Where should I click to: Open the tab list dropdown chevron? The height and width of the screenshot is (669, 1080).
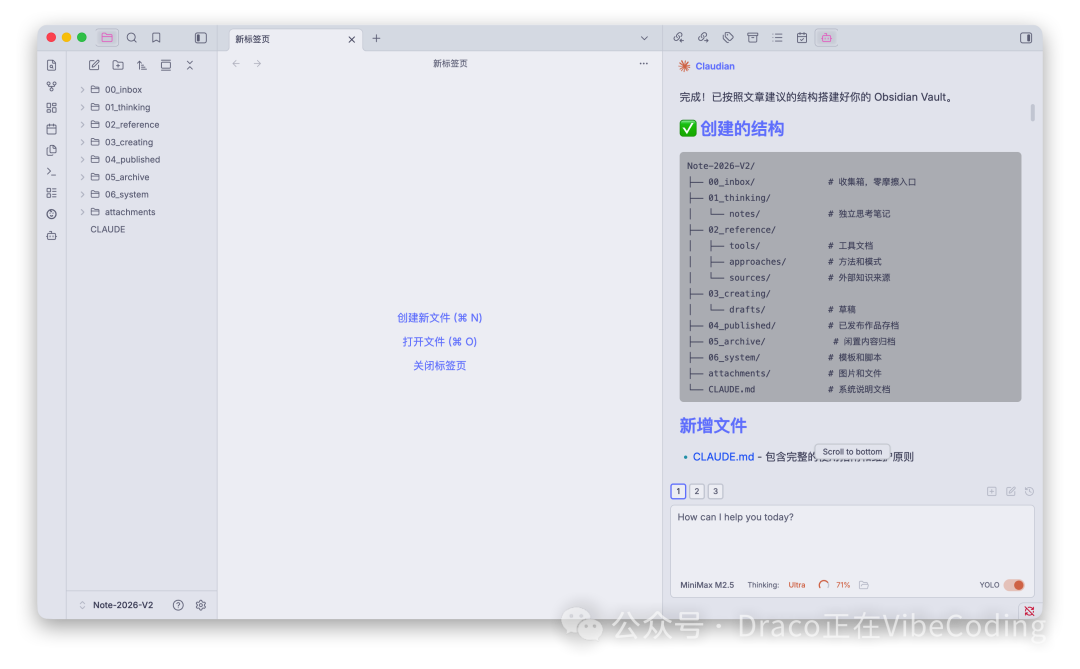(645, 37)
